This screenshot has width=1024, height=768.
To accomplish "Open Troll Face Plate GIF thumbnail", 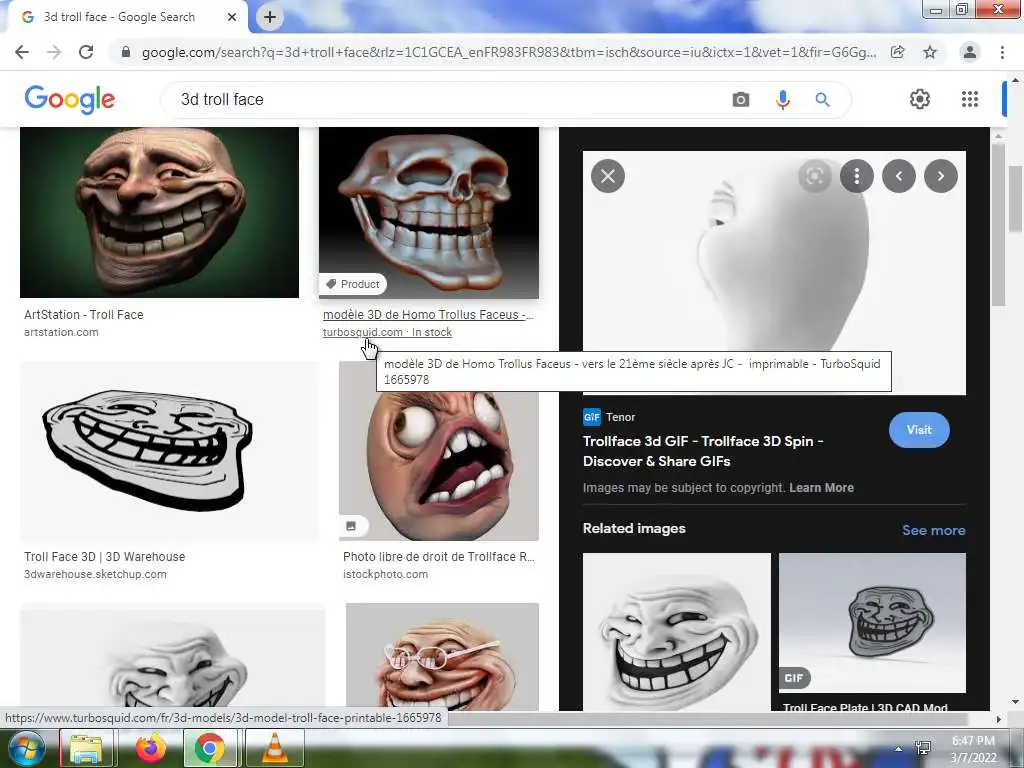I will (872, 623).
